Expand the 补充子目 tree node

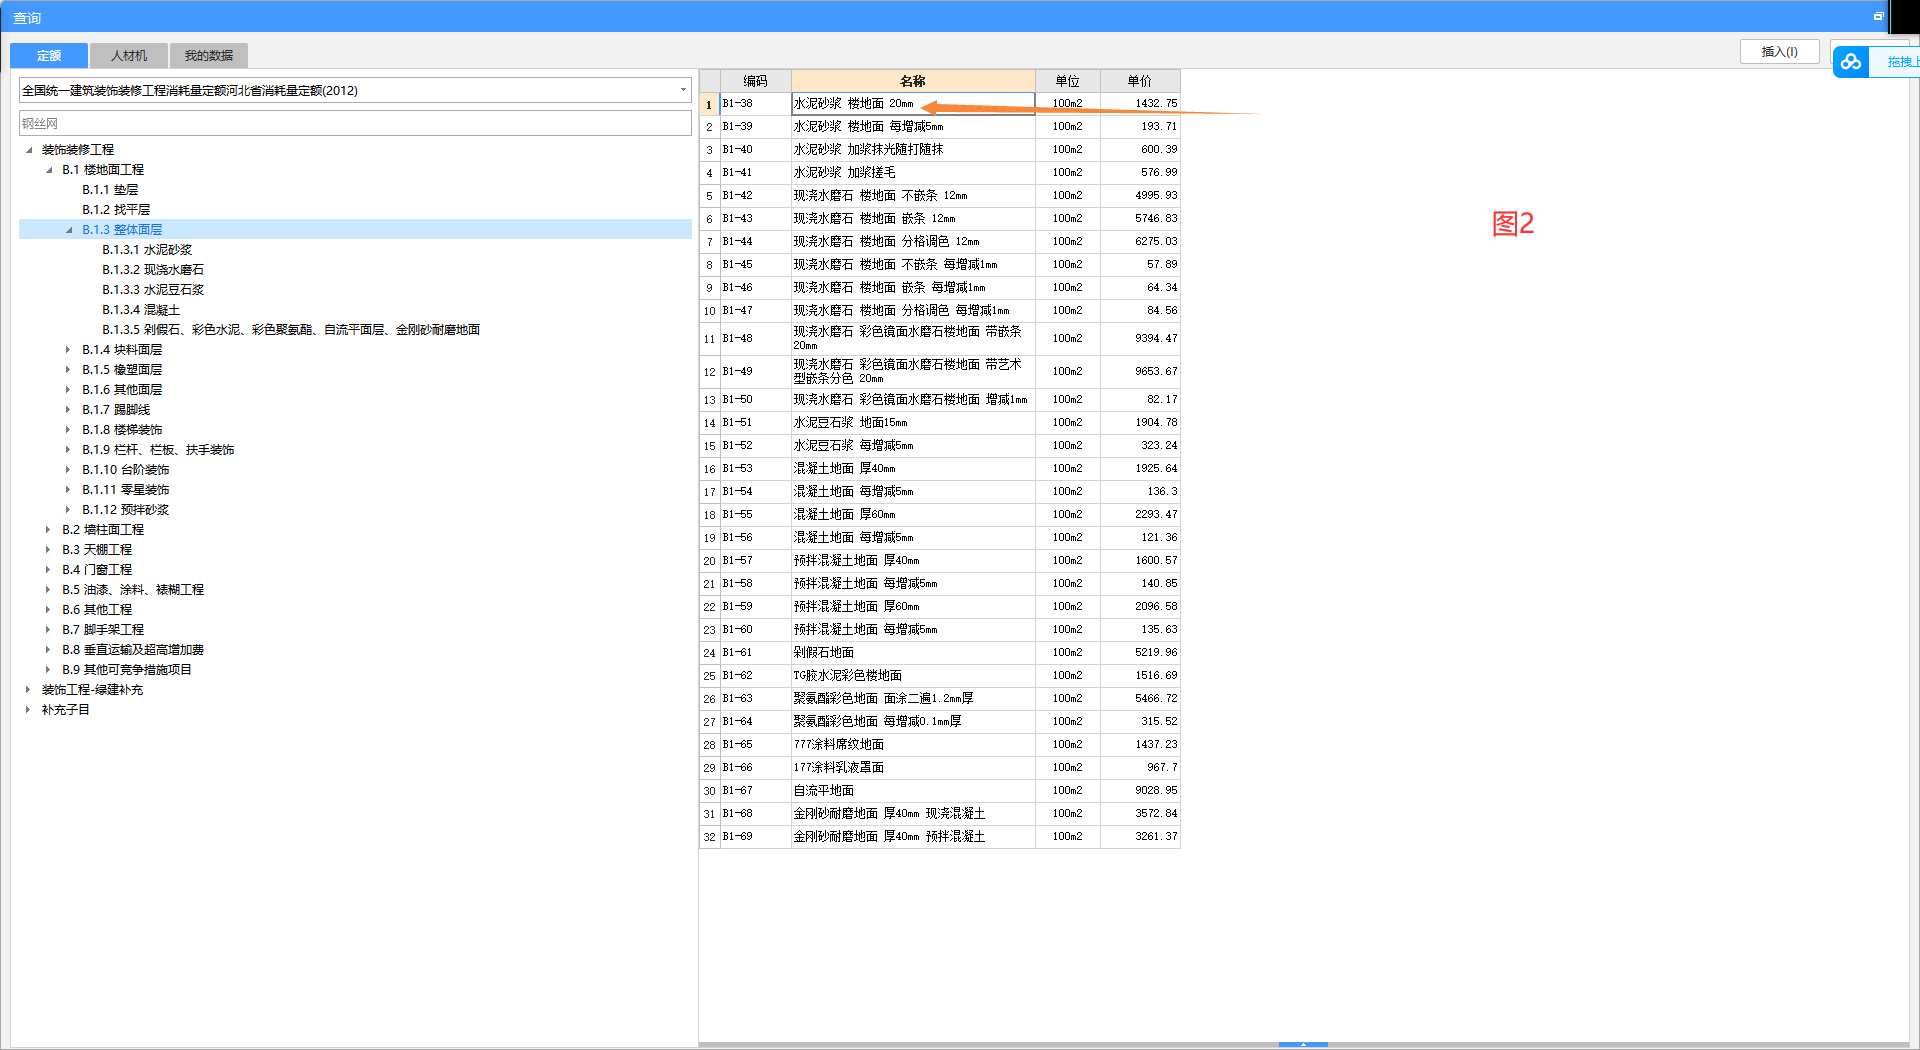pos(28,710)
